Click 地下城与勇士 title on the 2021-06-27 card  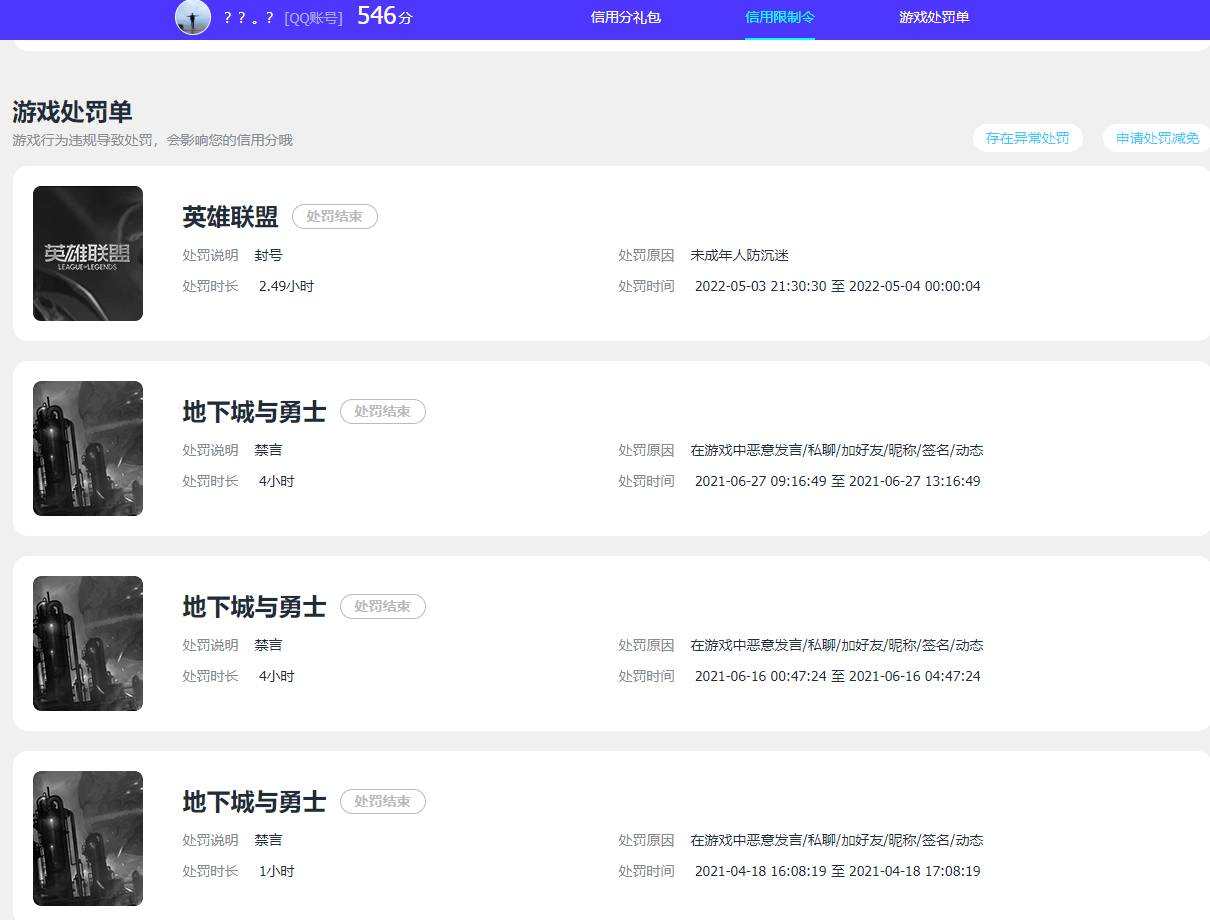pyautogui.click(x=254, y=412)
